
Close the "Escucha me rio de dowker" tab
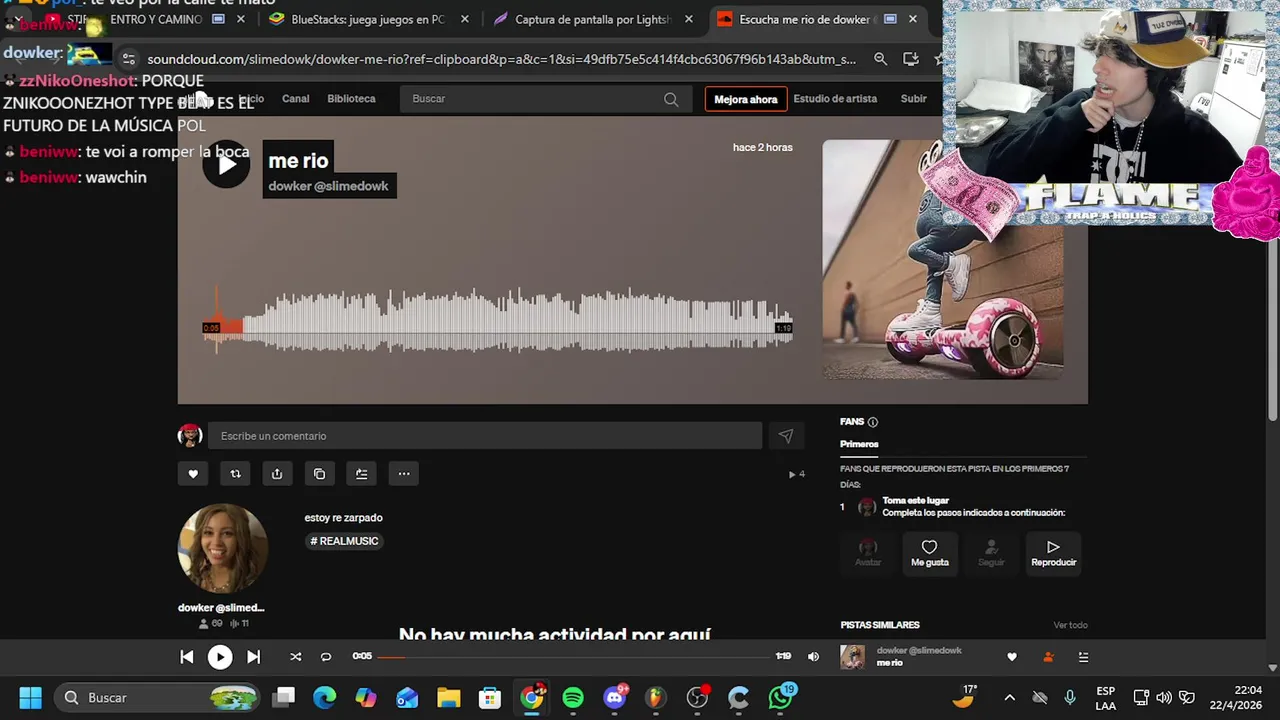point(912,19)
